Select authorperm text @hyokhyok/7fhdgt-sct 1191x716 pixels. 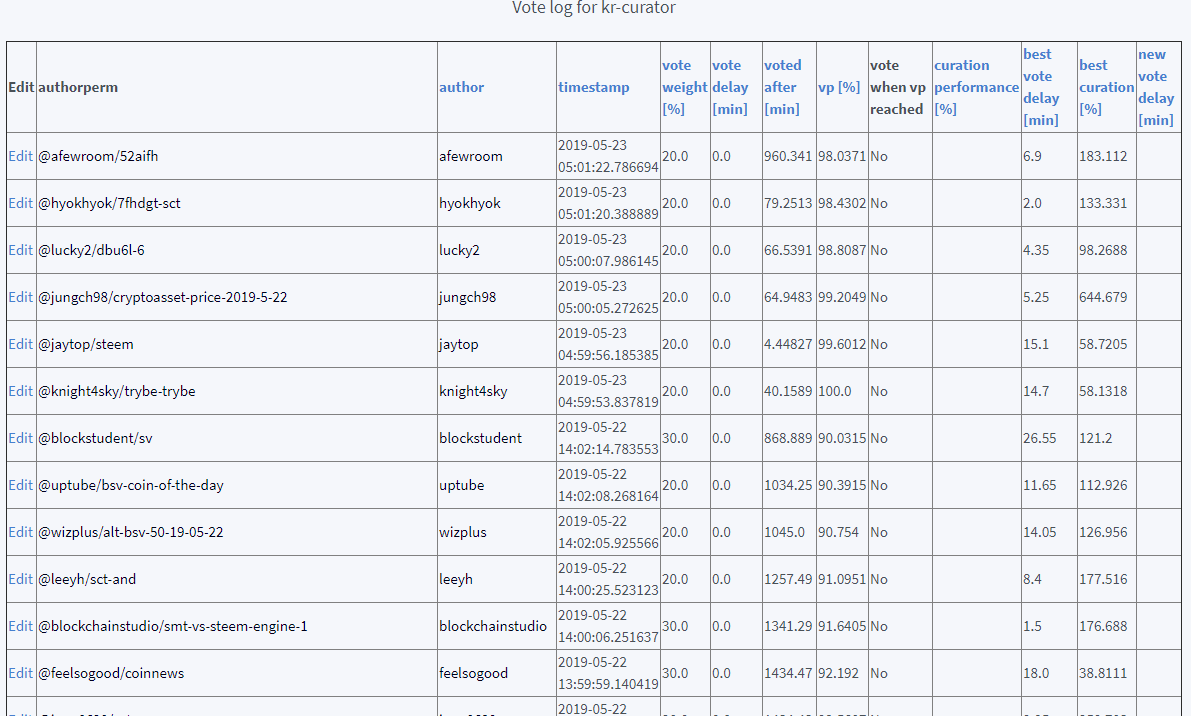click(x=109, y=203)
